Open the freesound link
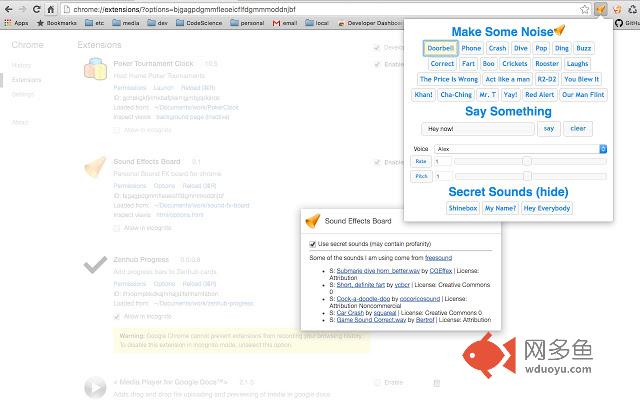Image resolution: width=640 pixels, height=400 pixels. point(438,258)
